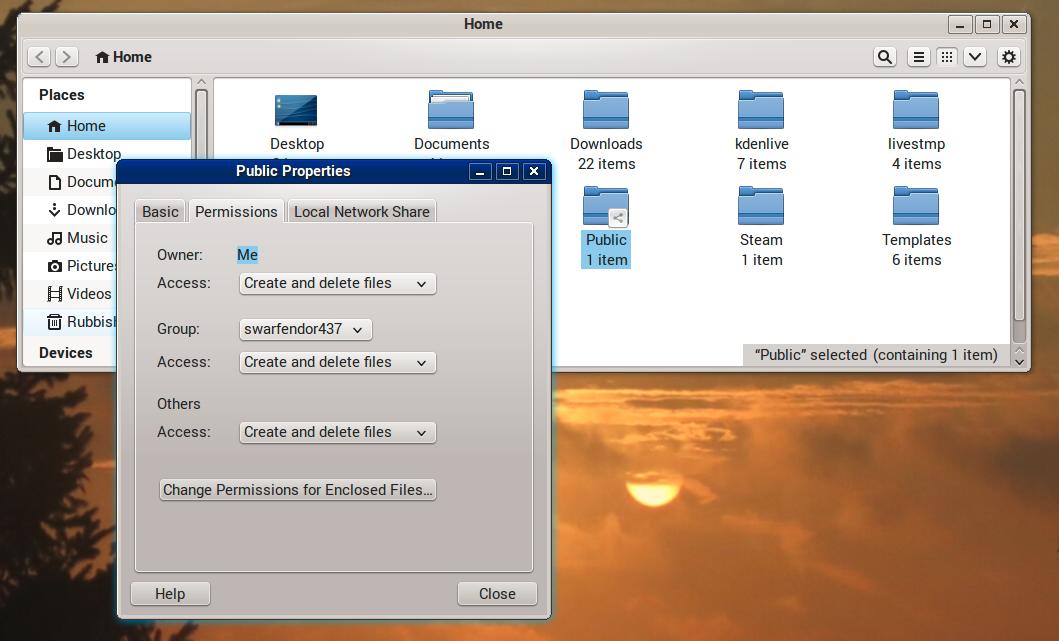
Task: Switch to icon grid view
Action: pos(946,57)
